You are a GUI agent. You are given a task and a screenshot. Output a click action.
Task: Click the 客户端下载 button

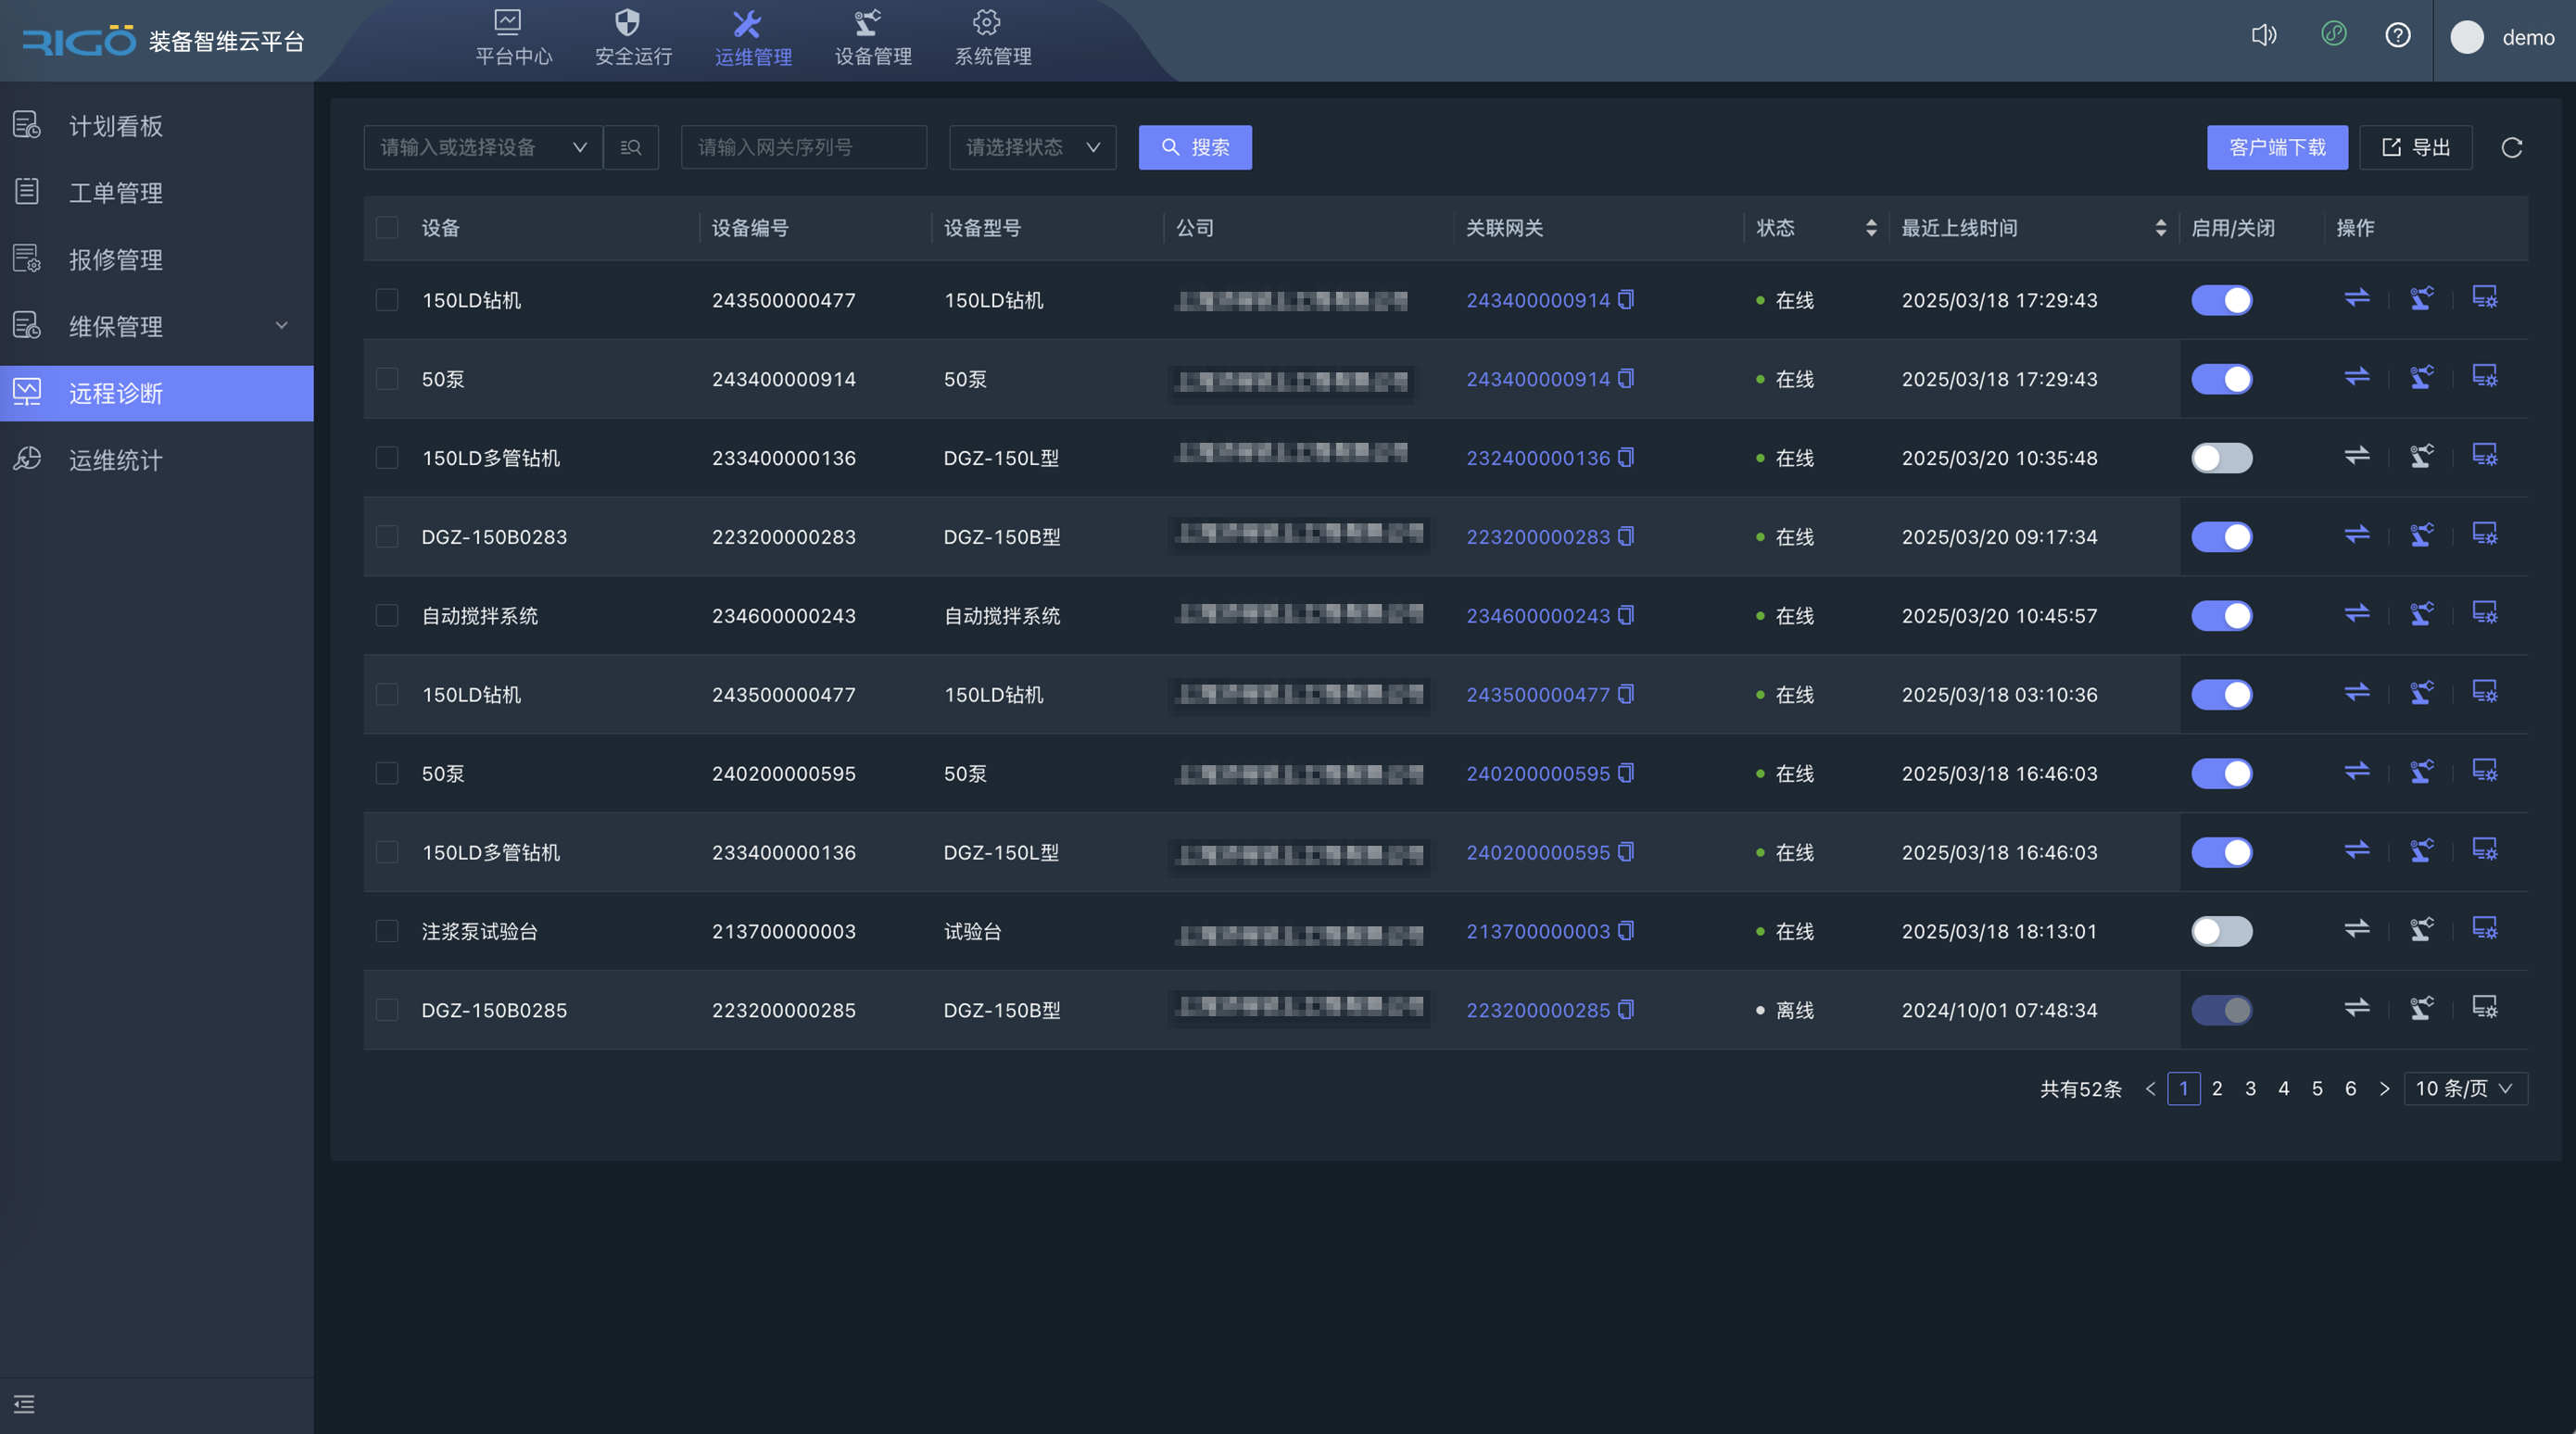coord(2276,148)
